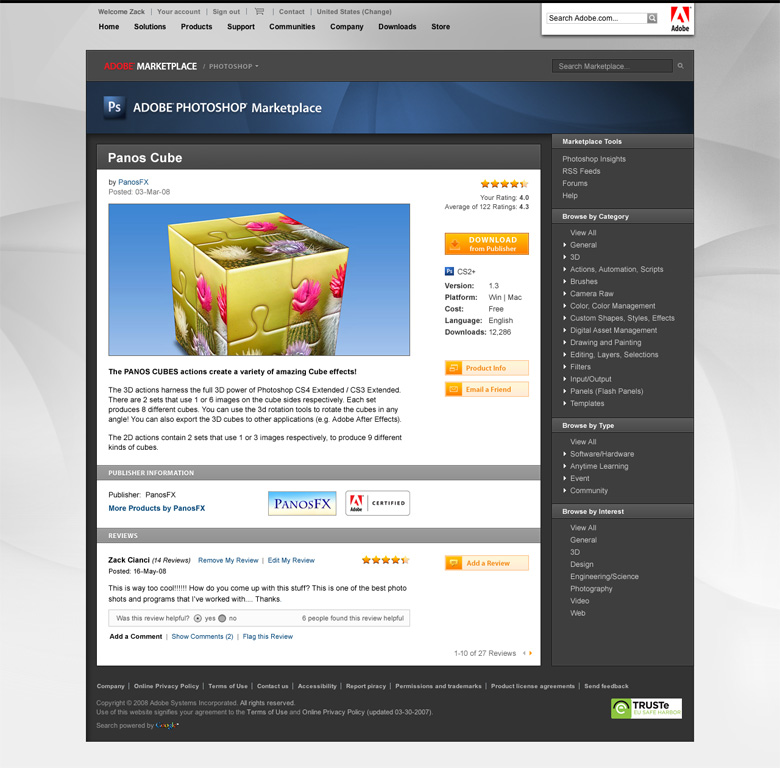Image resolution: width=780 pixels, height=768 pixels.
Task: Open the Company menu
Action: pyautogui.click(x=347, y=27)
